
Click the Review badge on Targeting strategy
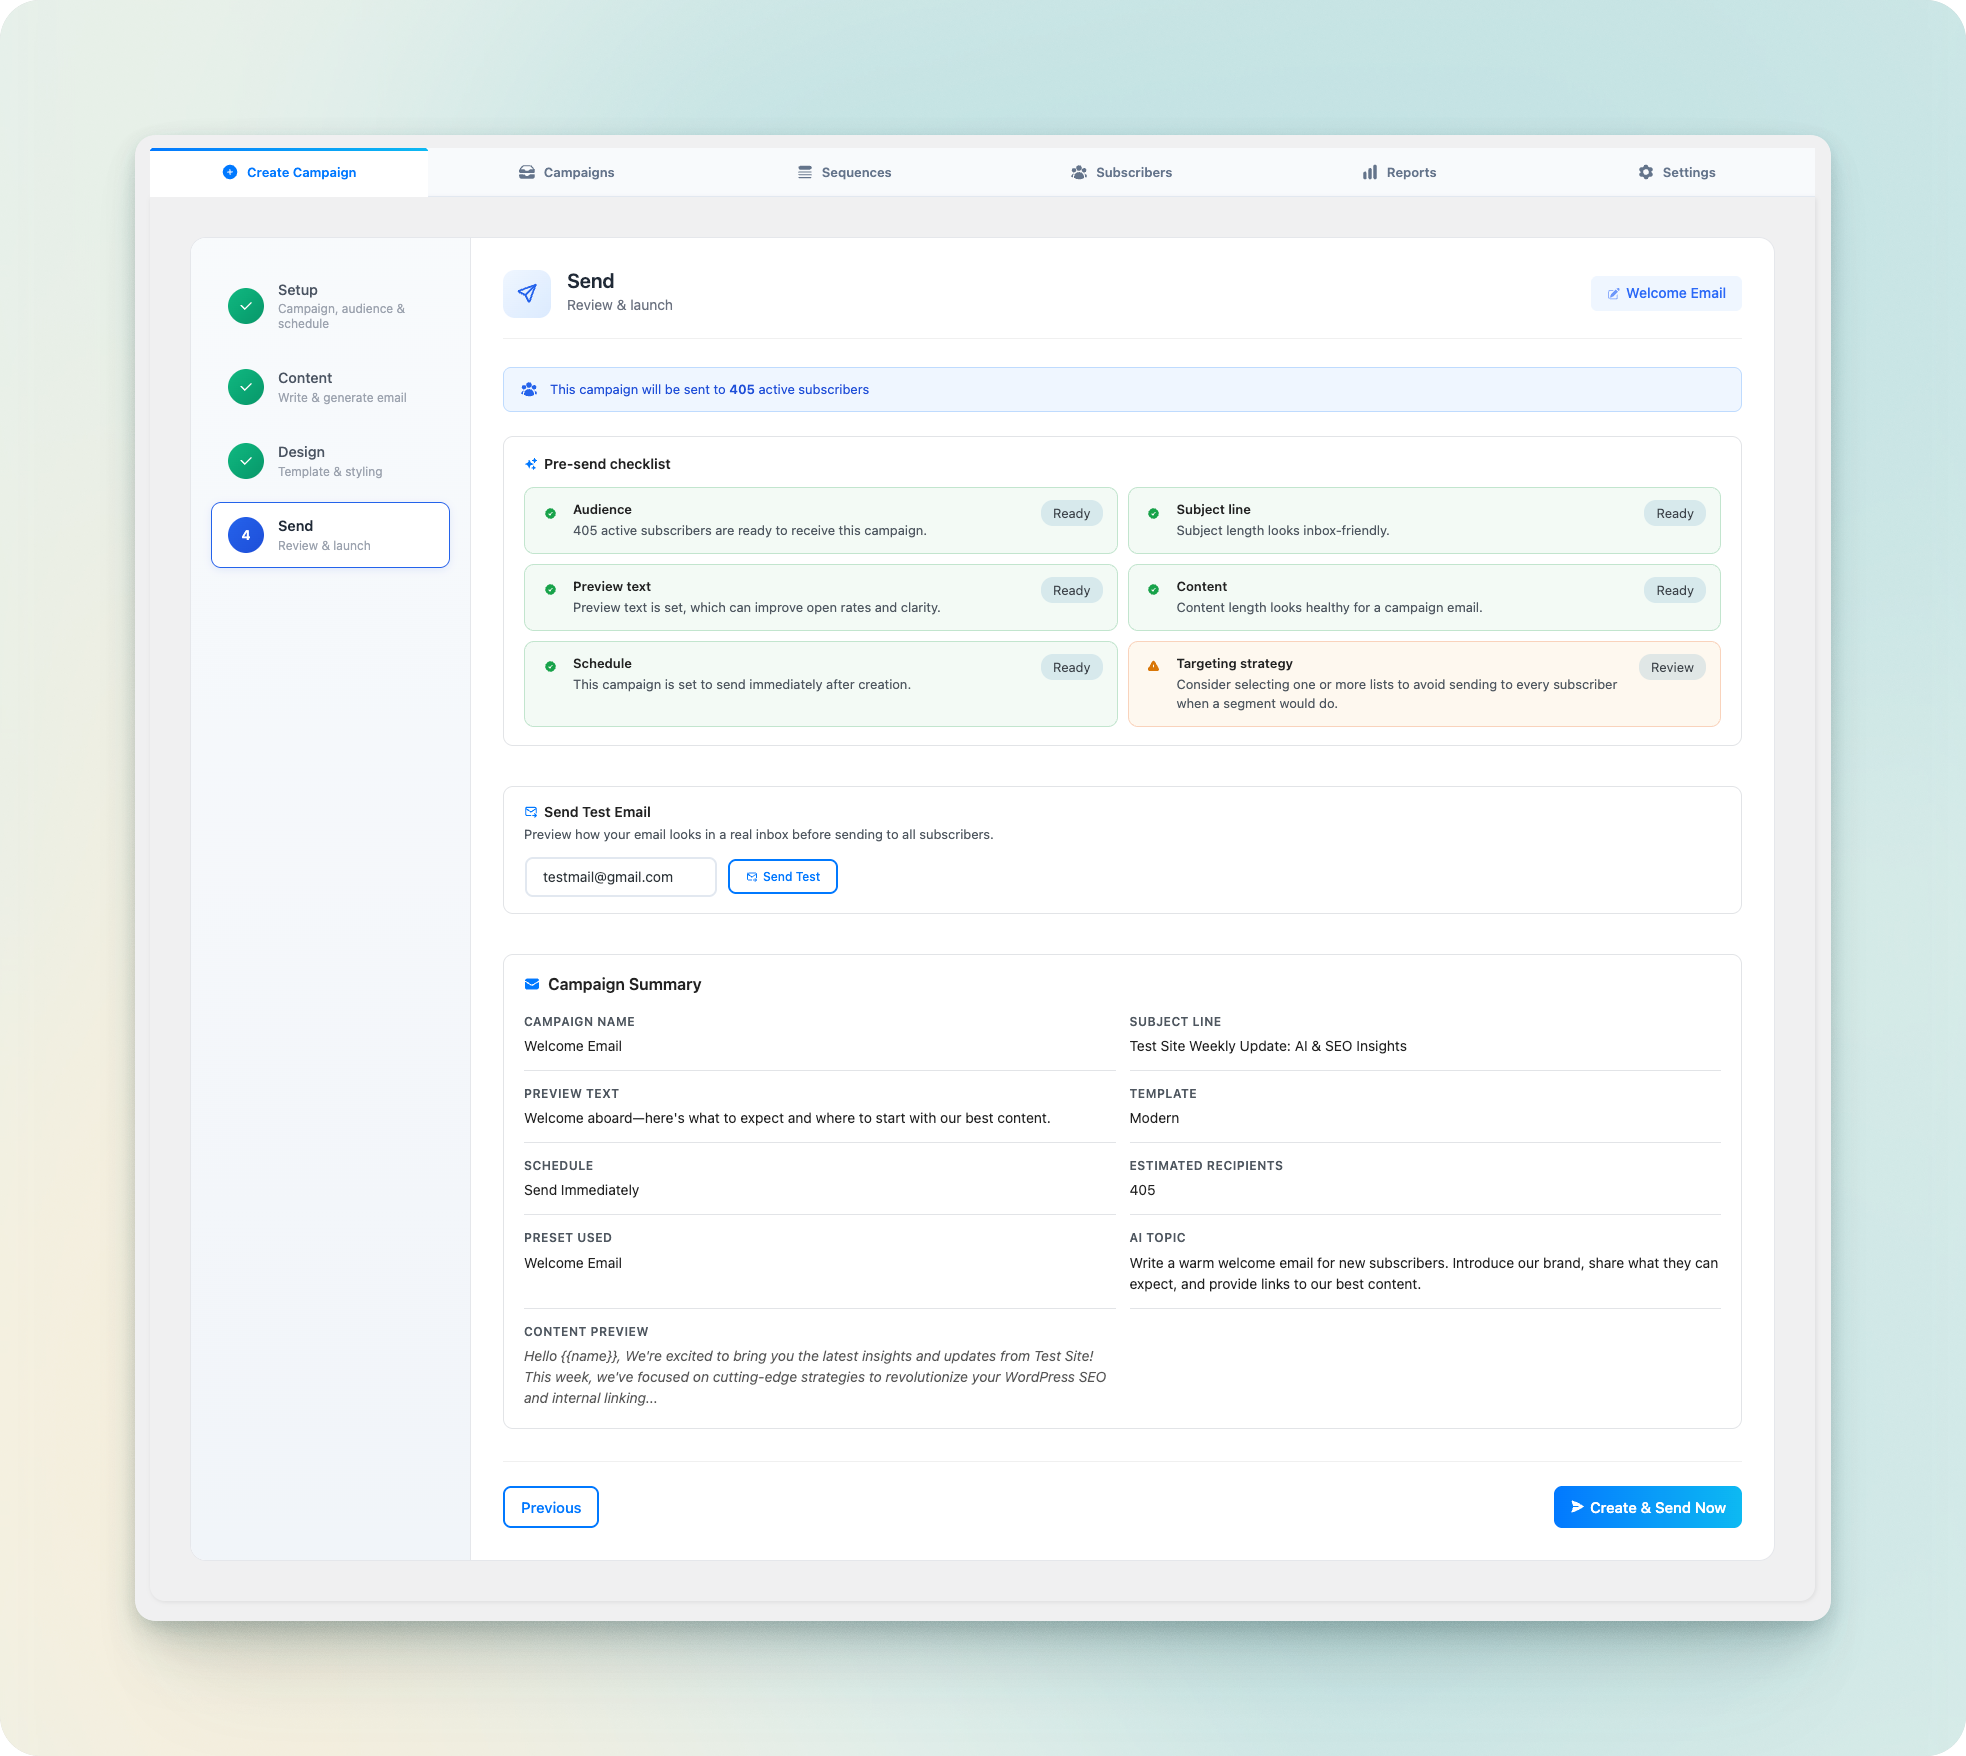pyautogui.click(x=1672, y=667)
